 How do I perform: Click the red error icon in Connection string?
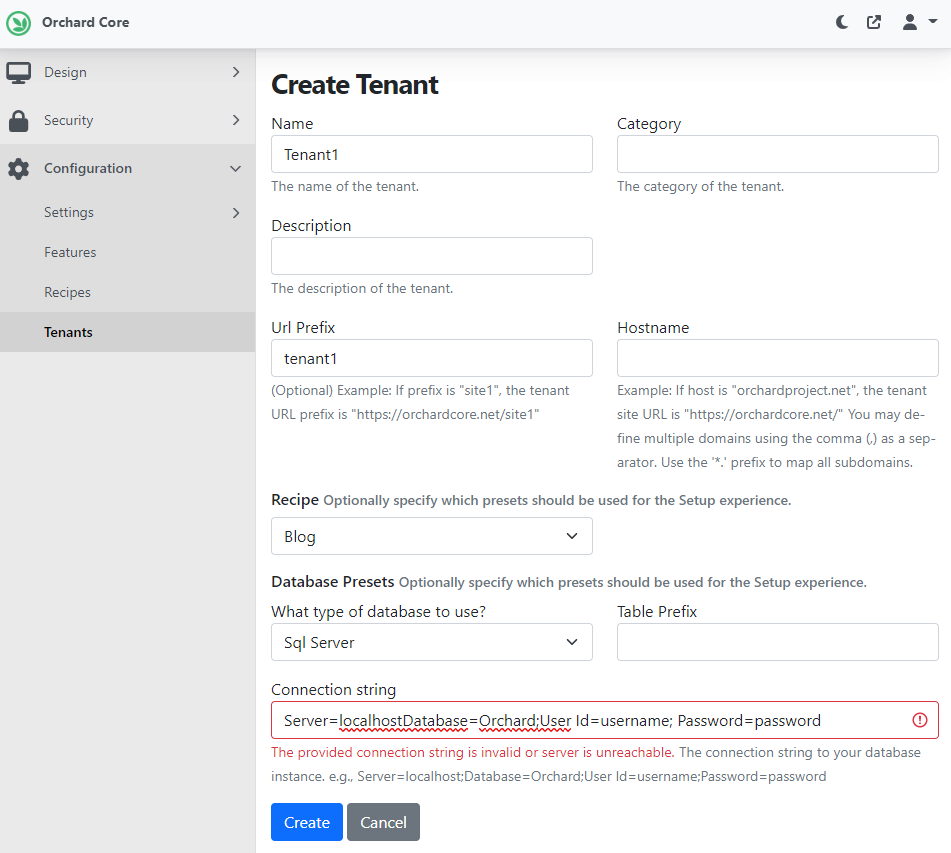click(919, 720)
